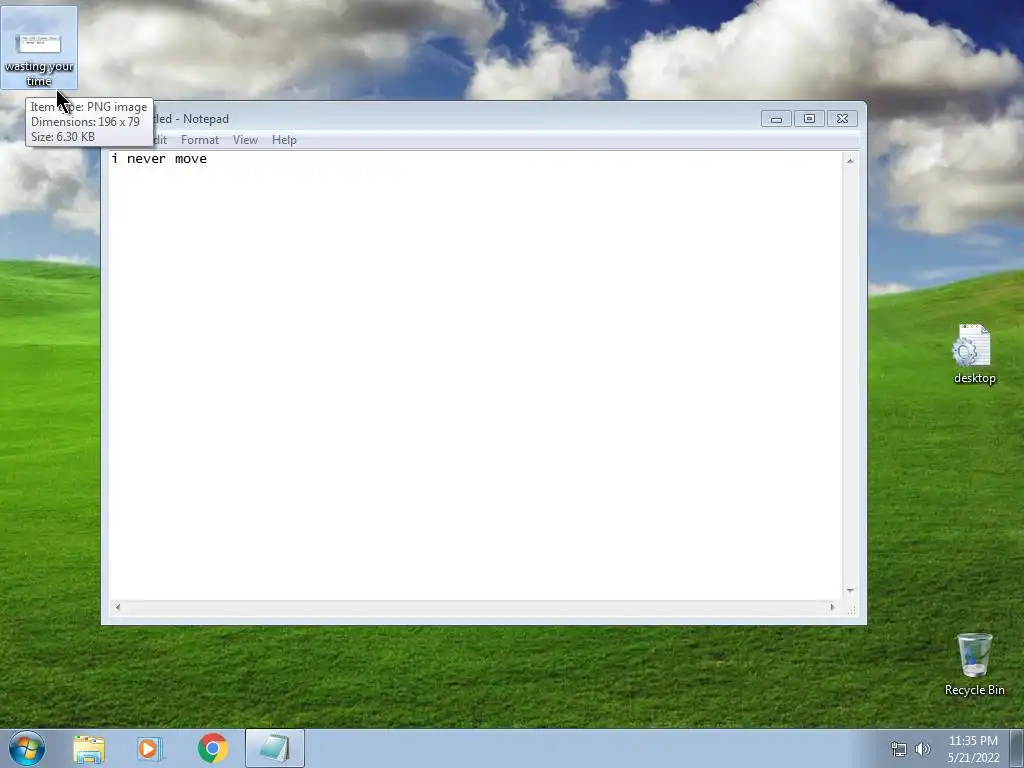This screenshot has width=1024, height=768.
Task: Select the desktop settings file icon
Action: [974, 354]
